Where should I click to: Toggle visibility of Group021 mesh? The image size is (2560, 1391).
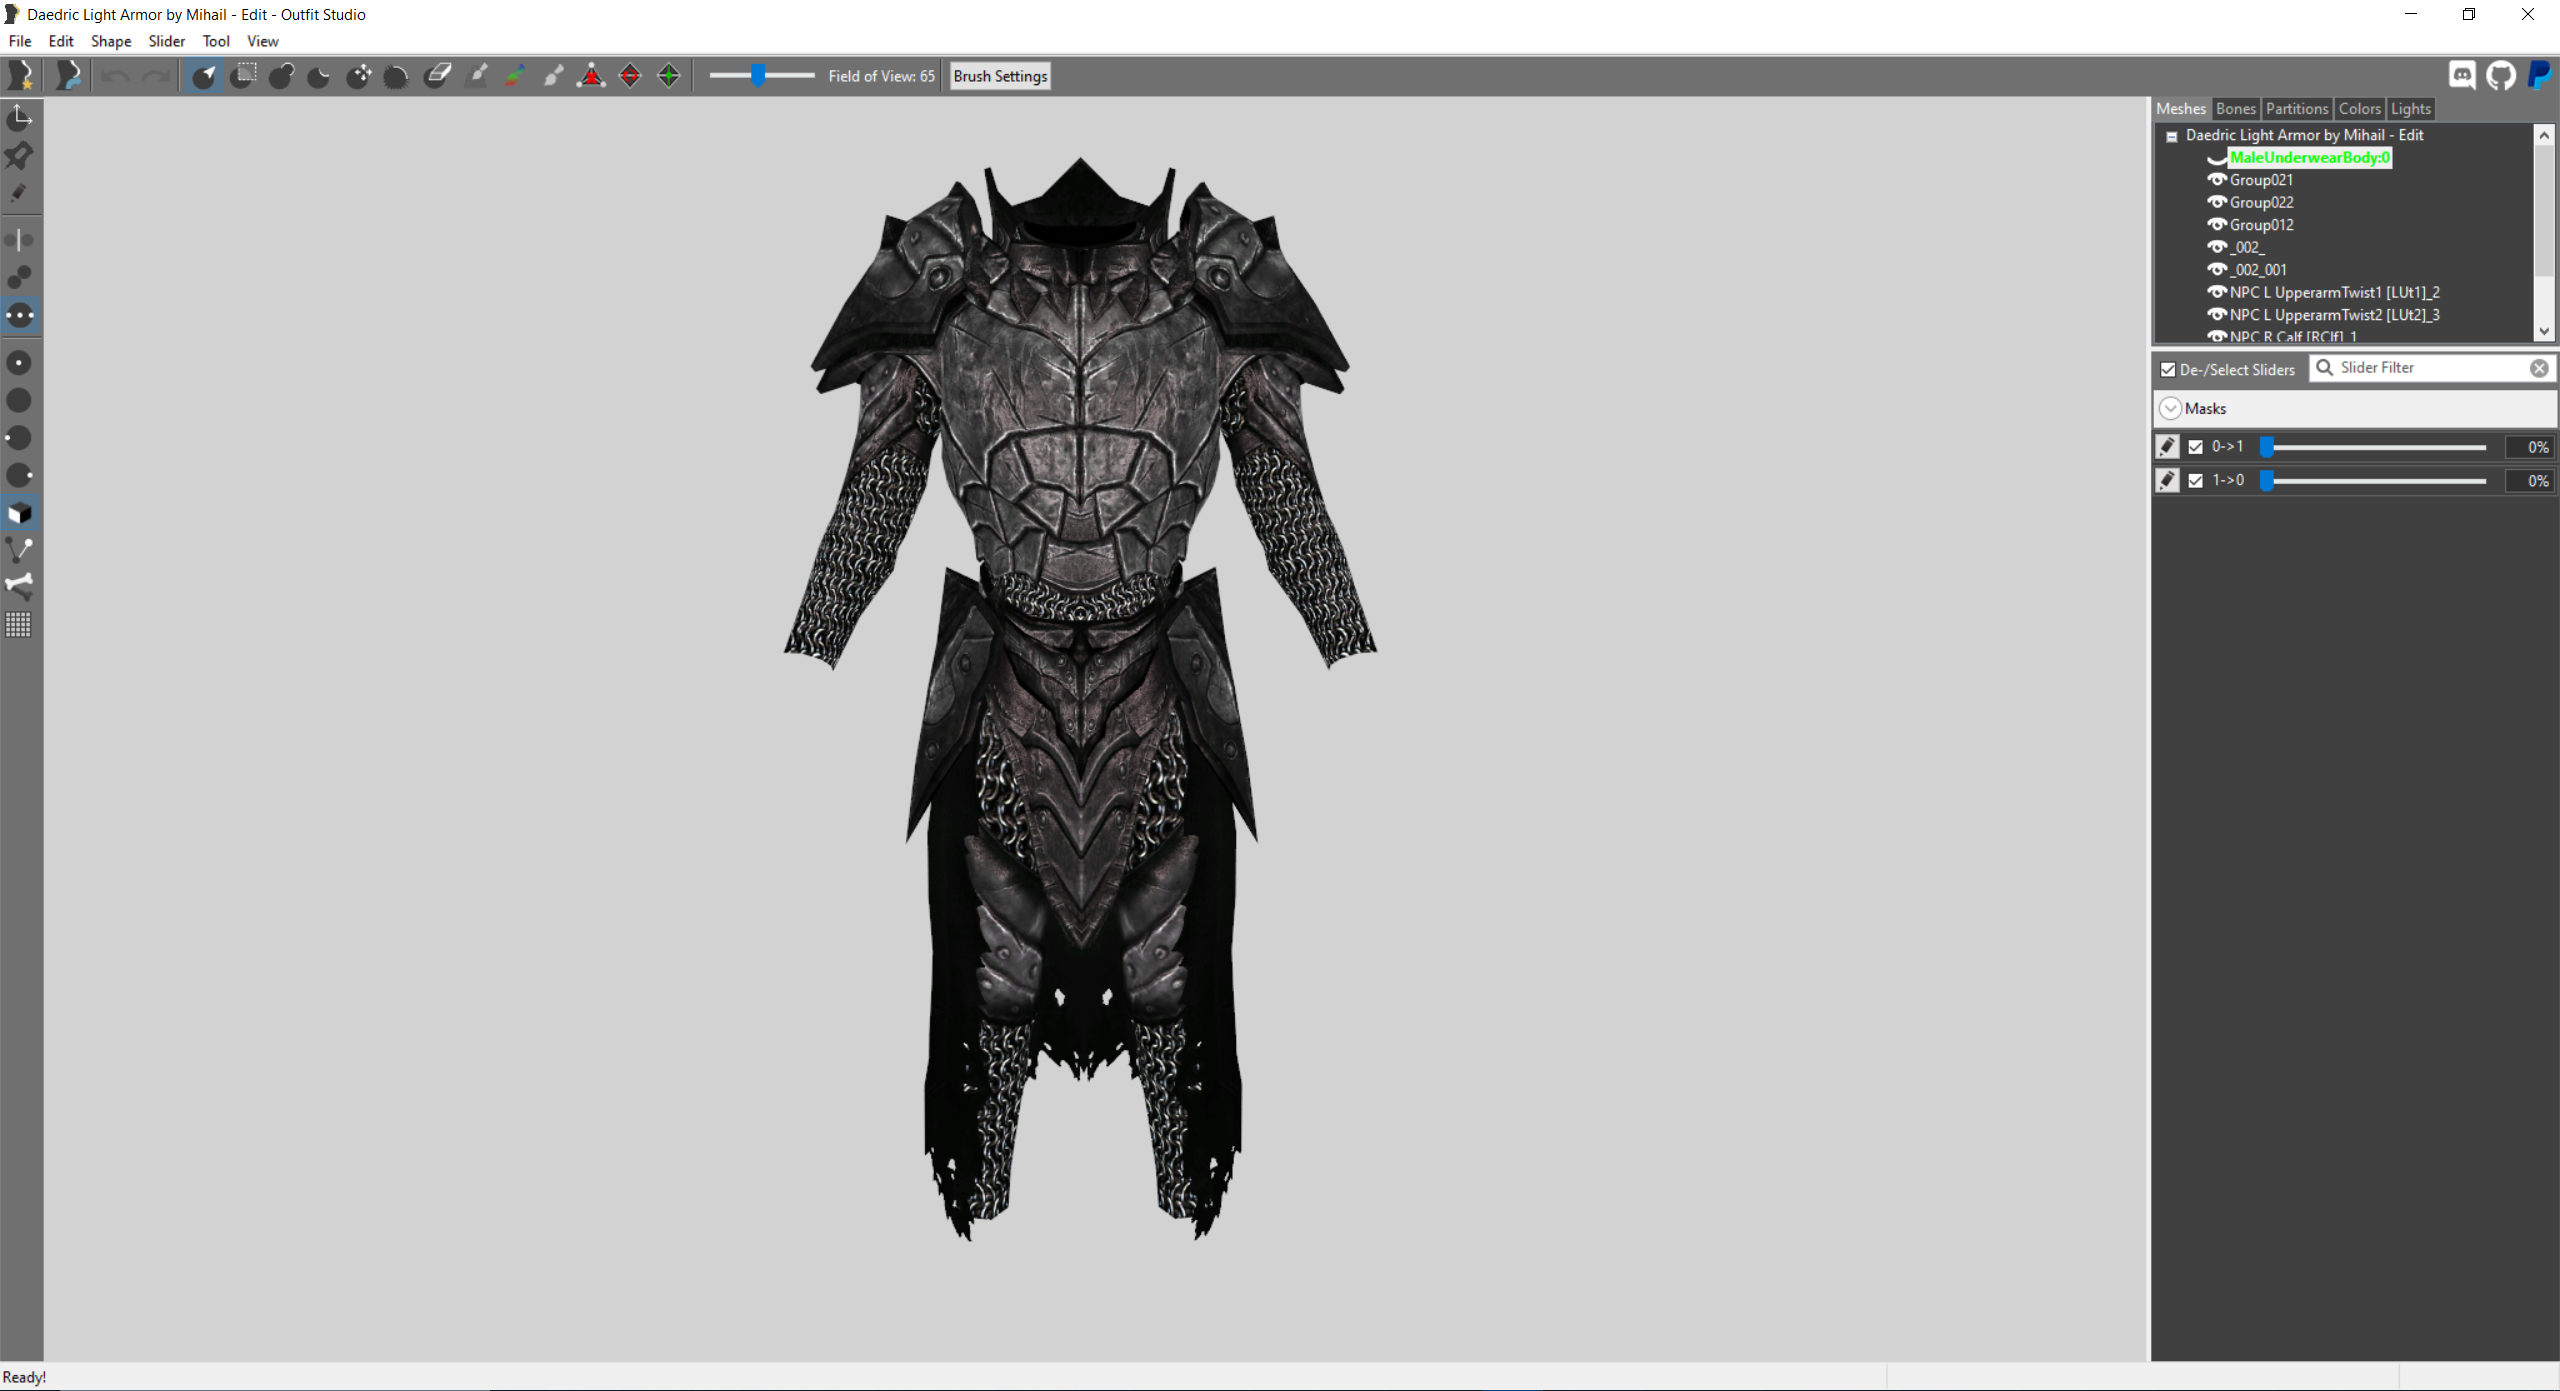(2217, 180)
